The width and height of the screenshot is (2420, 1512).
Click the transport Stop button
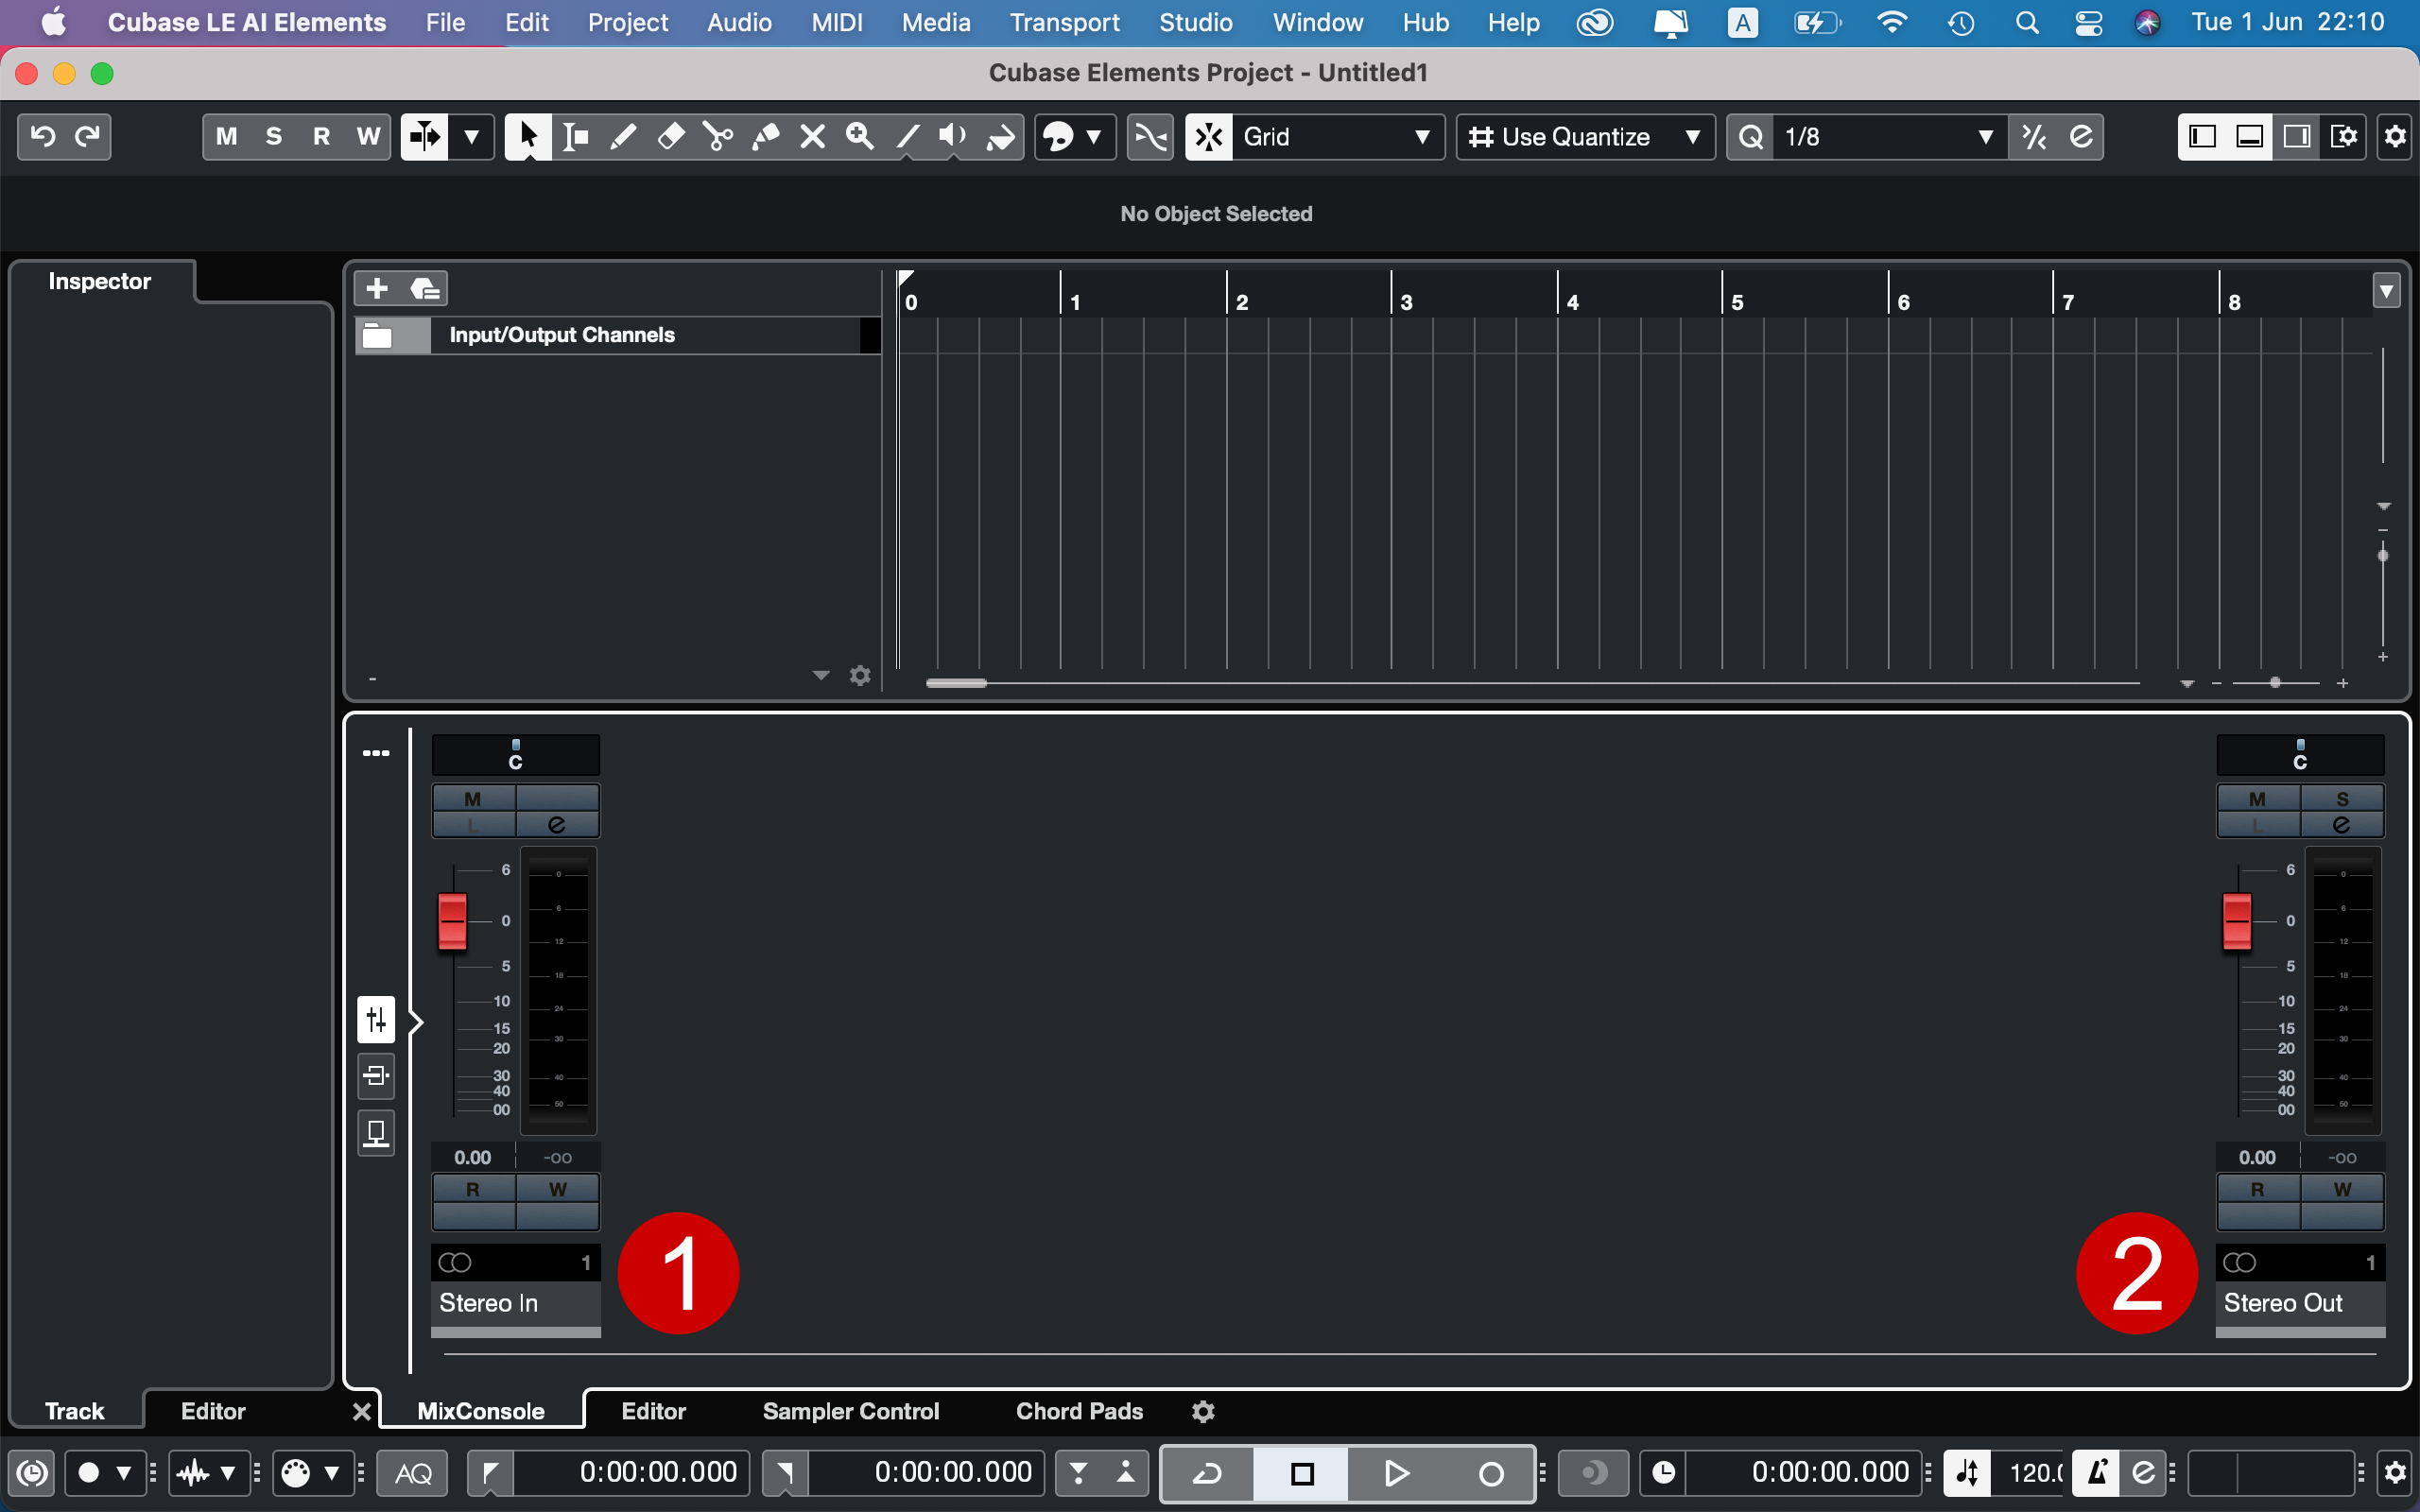pyautogui.click(x=1302, y=1474)
